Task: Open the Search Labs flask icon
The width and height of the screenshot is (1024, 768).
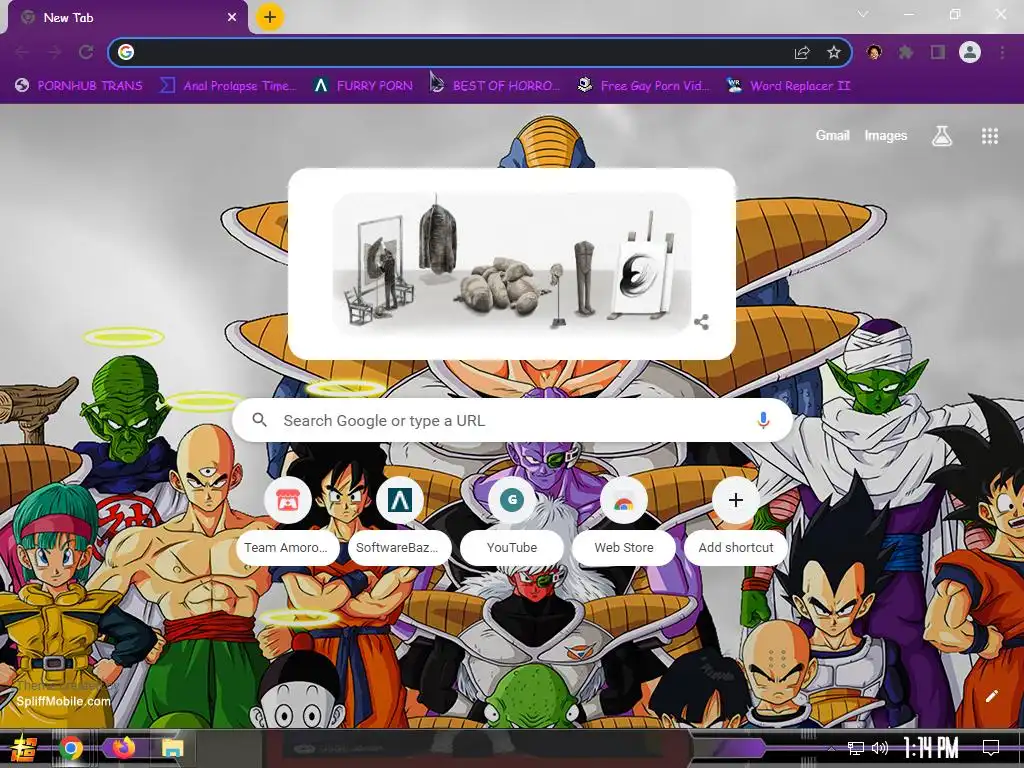Action: pos(942,136)
